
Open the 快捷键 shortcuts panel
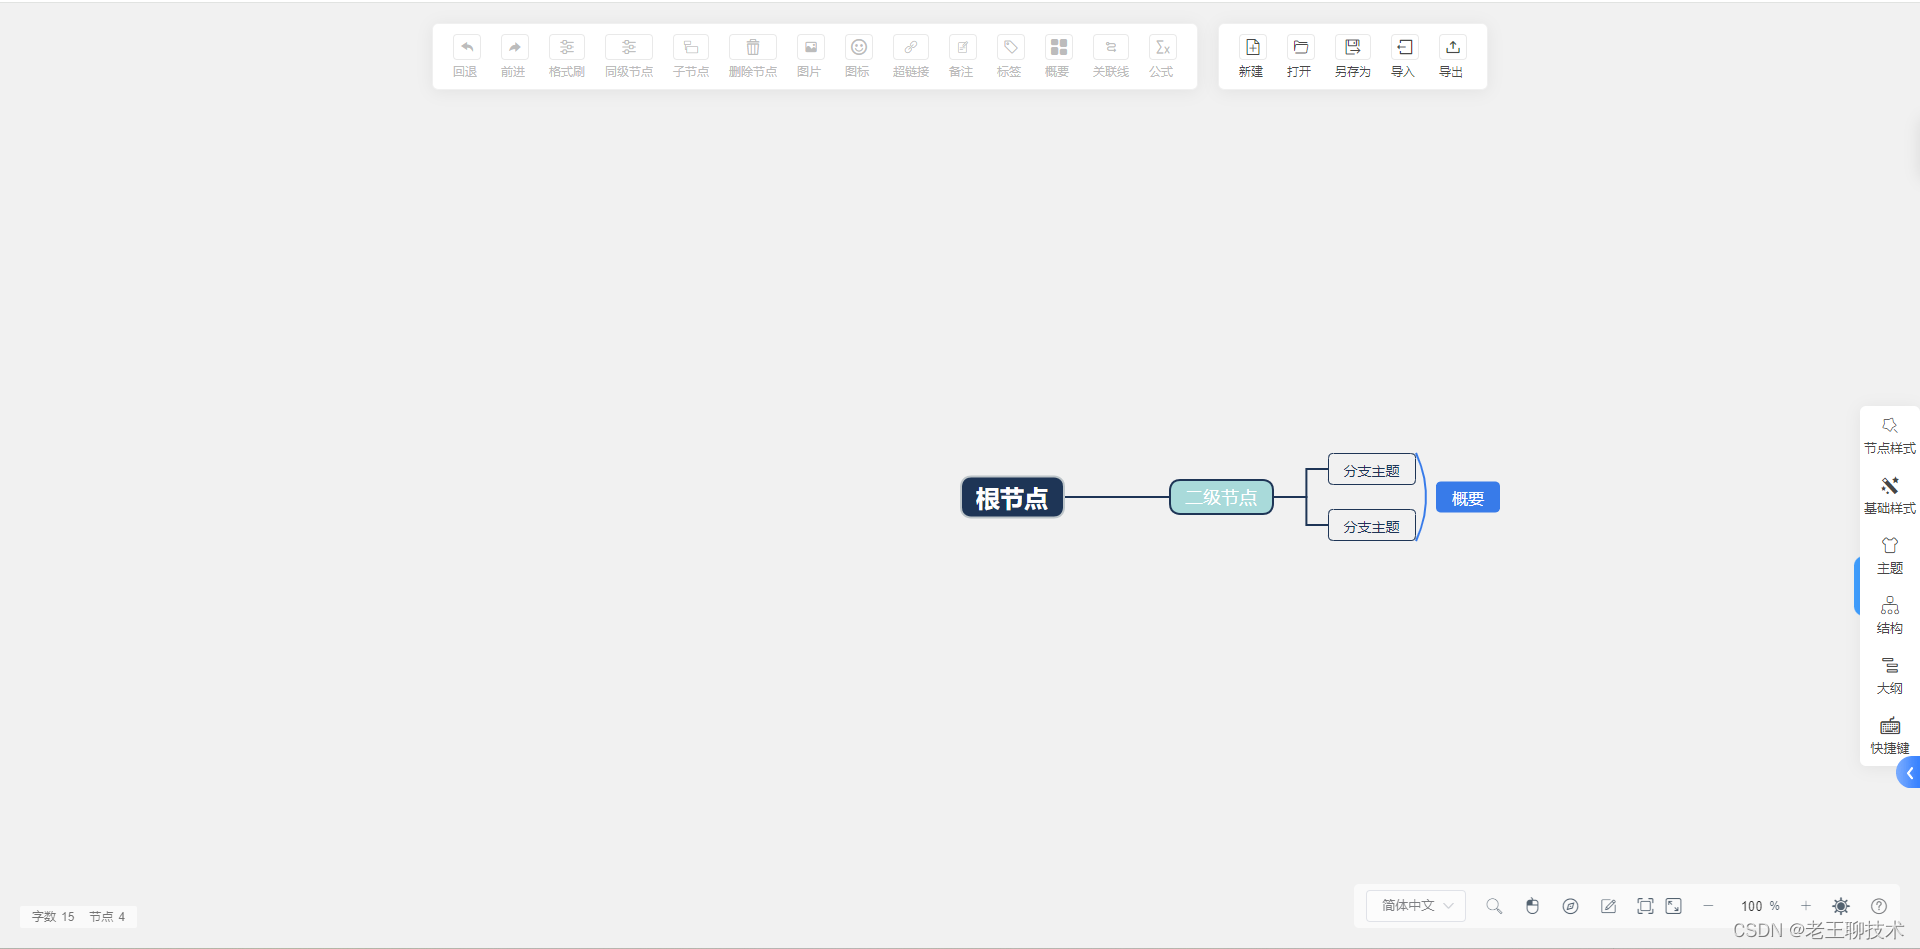(x=1889, y=736)
